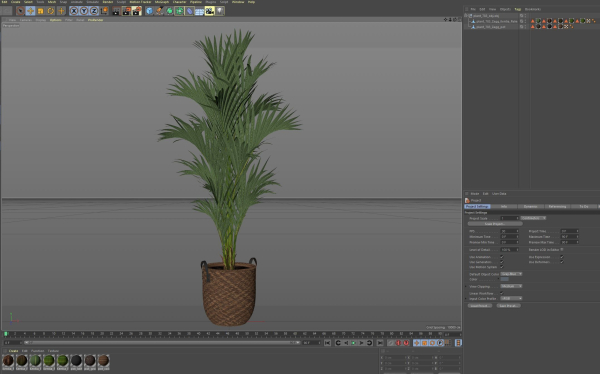Open the View Clipping dropdown
The height and width of the screenshot is (374, 600).
(511, 286)
